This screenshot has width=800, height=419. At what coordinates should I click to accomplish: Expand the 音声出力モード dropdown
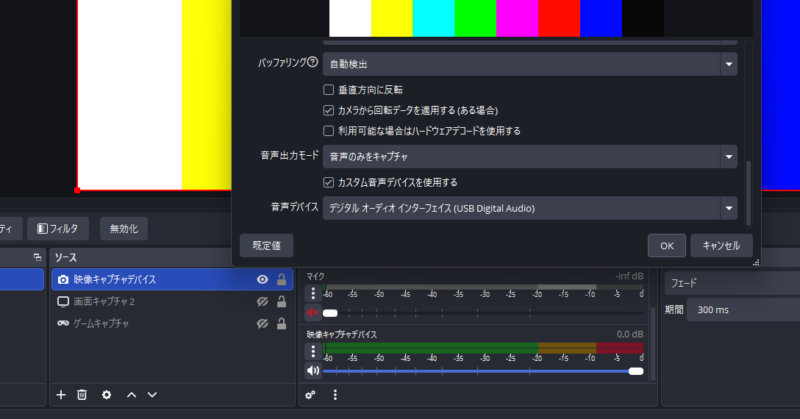(x=529, y=157)
